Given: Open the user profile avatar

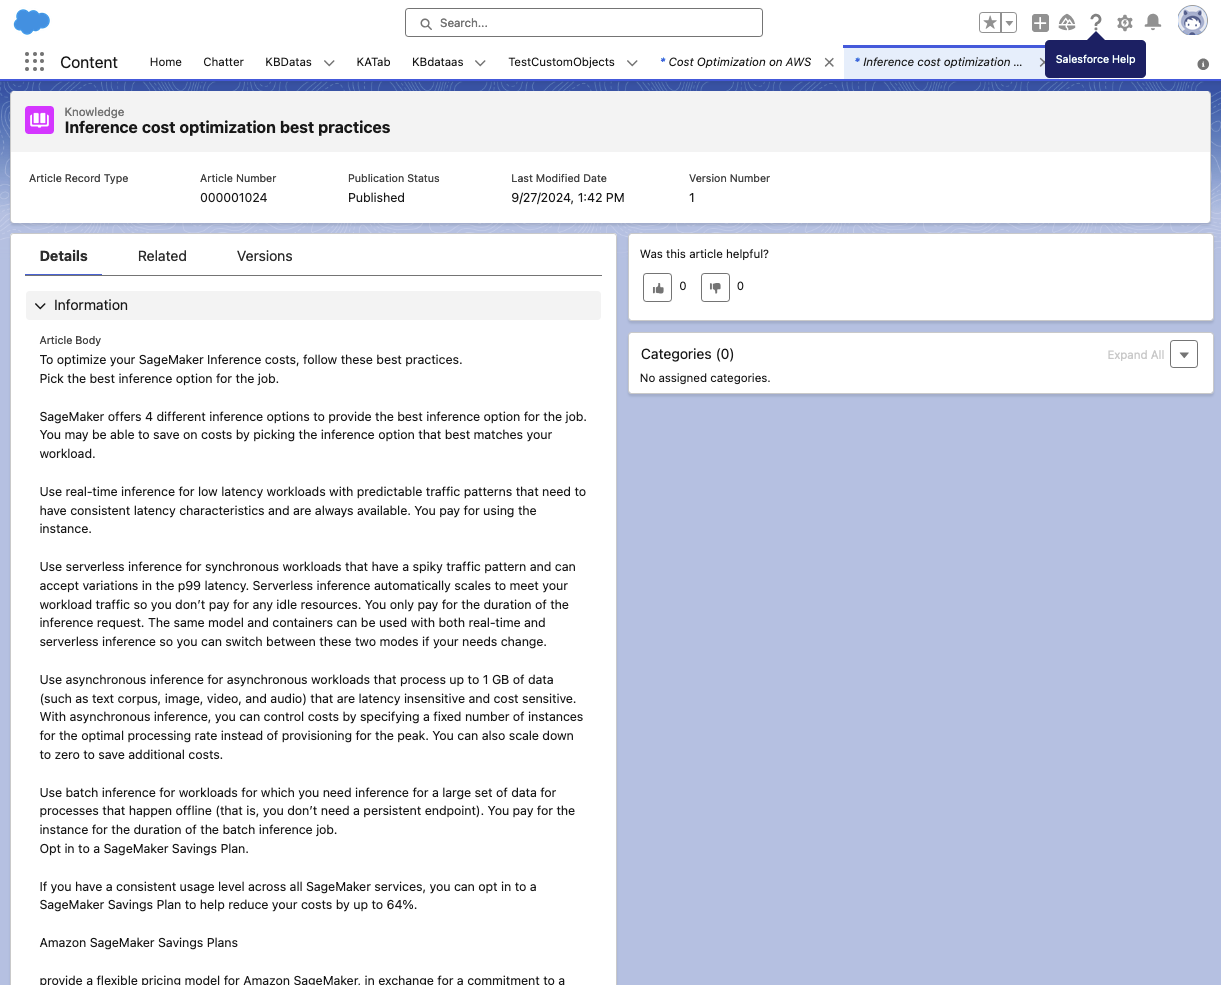Looking at the screenshot, I should 1192,19.
